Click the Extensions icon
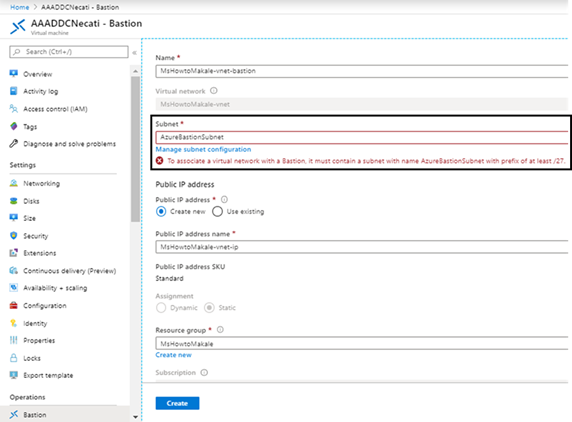This screenshot has width=572, height=422. [x=13, y=253]
